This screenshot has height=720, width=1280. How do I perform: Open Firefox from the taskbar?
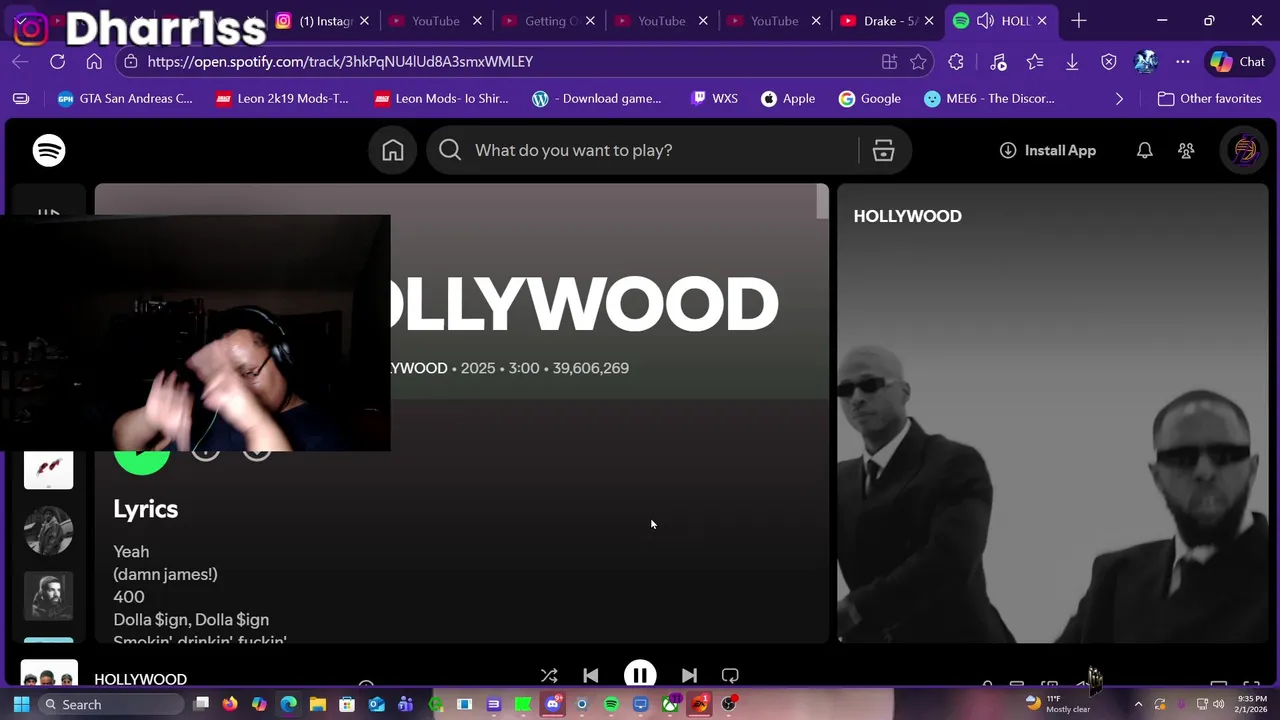point(230,704)
